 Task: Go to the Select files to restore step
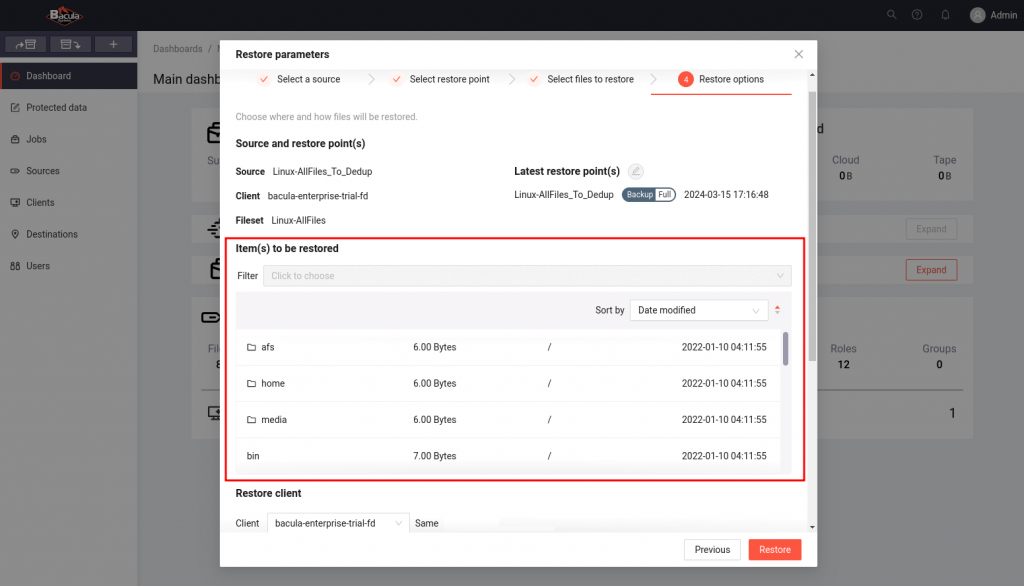tap(590, 79)
